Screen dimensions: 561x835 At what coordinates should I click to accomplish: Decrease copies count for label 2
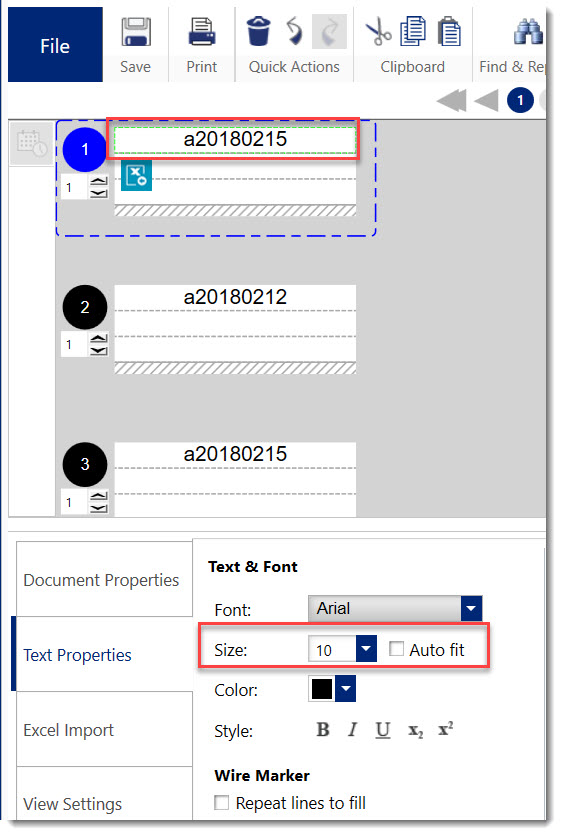[99, 350]
